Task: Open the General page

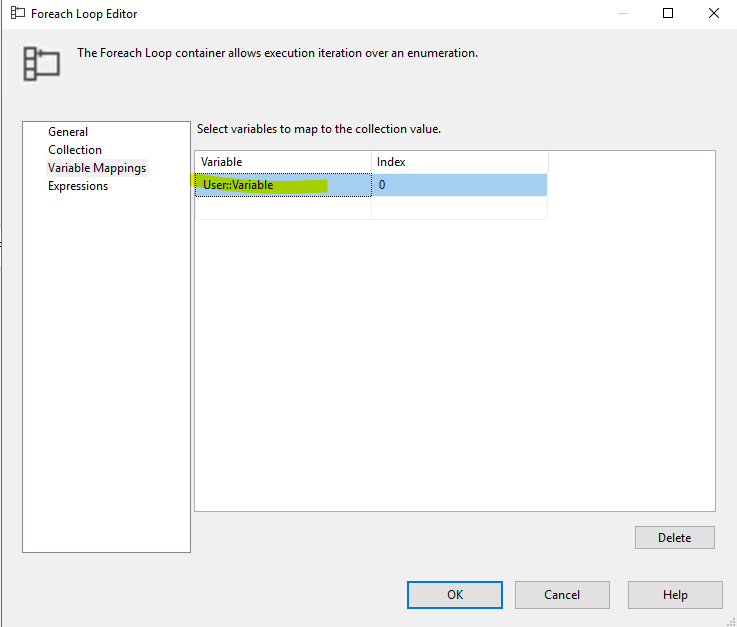Action: tap(68, 132)
